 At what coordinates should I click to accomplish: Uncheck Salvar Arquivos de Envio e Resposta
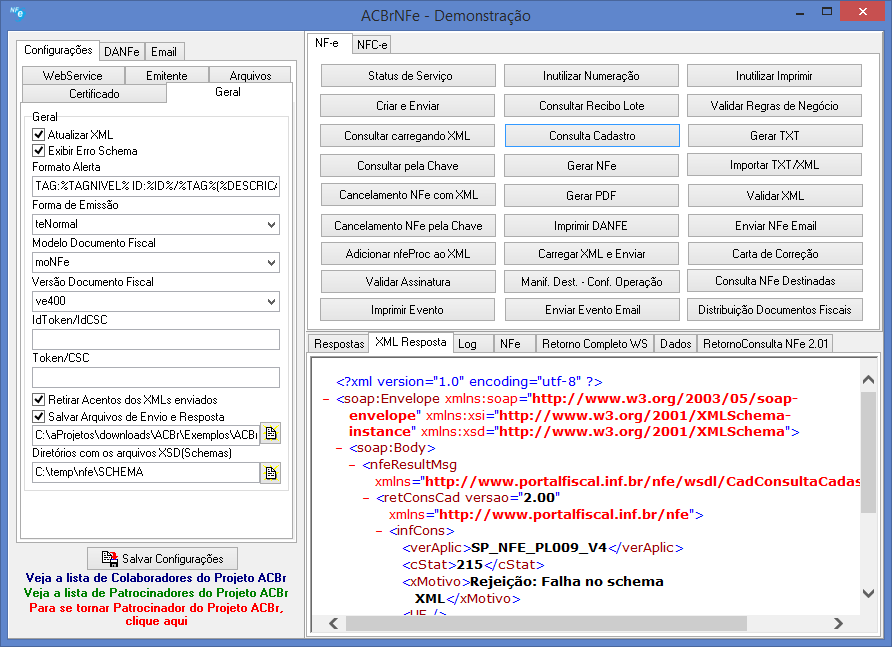point(39,417)
